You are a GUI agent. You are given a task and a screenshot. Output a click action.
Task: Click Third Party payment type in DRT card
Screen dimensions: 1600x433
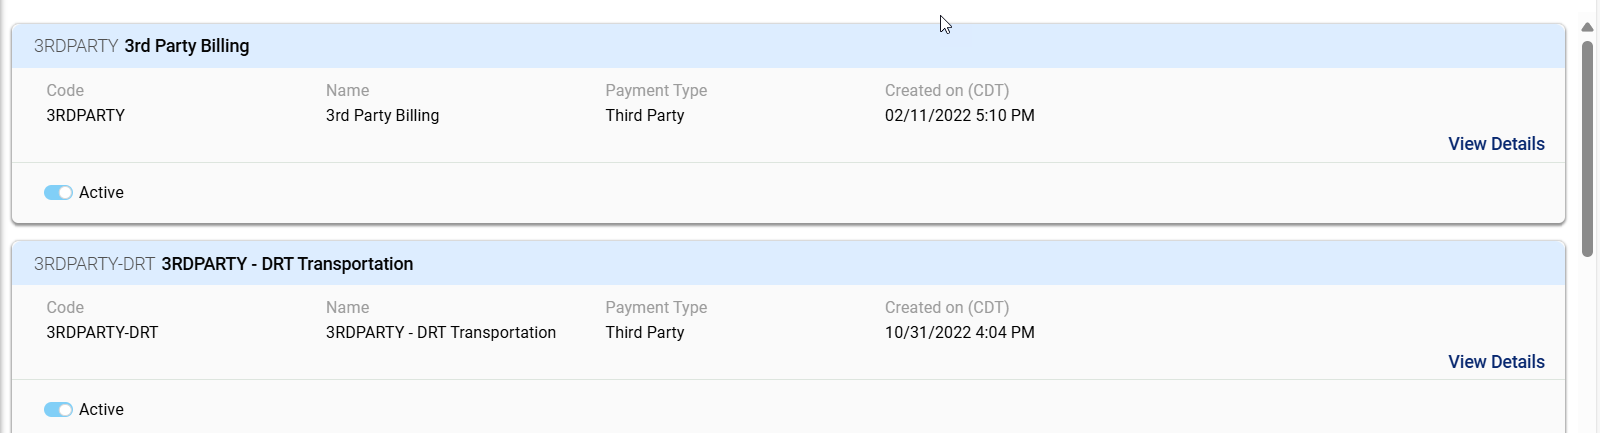[x=645, y=332]
